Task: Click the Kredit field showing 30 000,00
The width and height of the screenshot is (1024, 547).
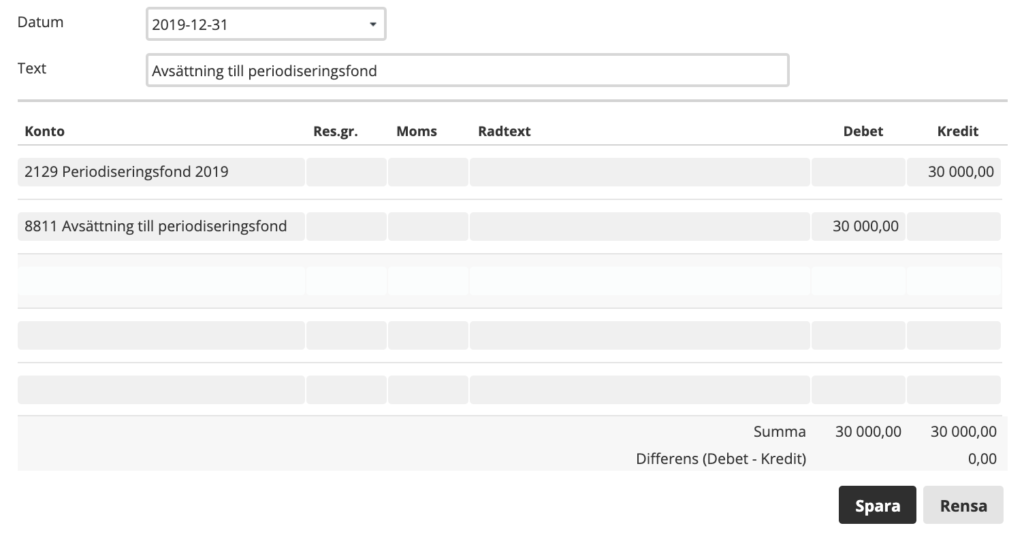Action: pyautogui.click(x=954, y=172)
